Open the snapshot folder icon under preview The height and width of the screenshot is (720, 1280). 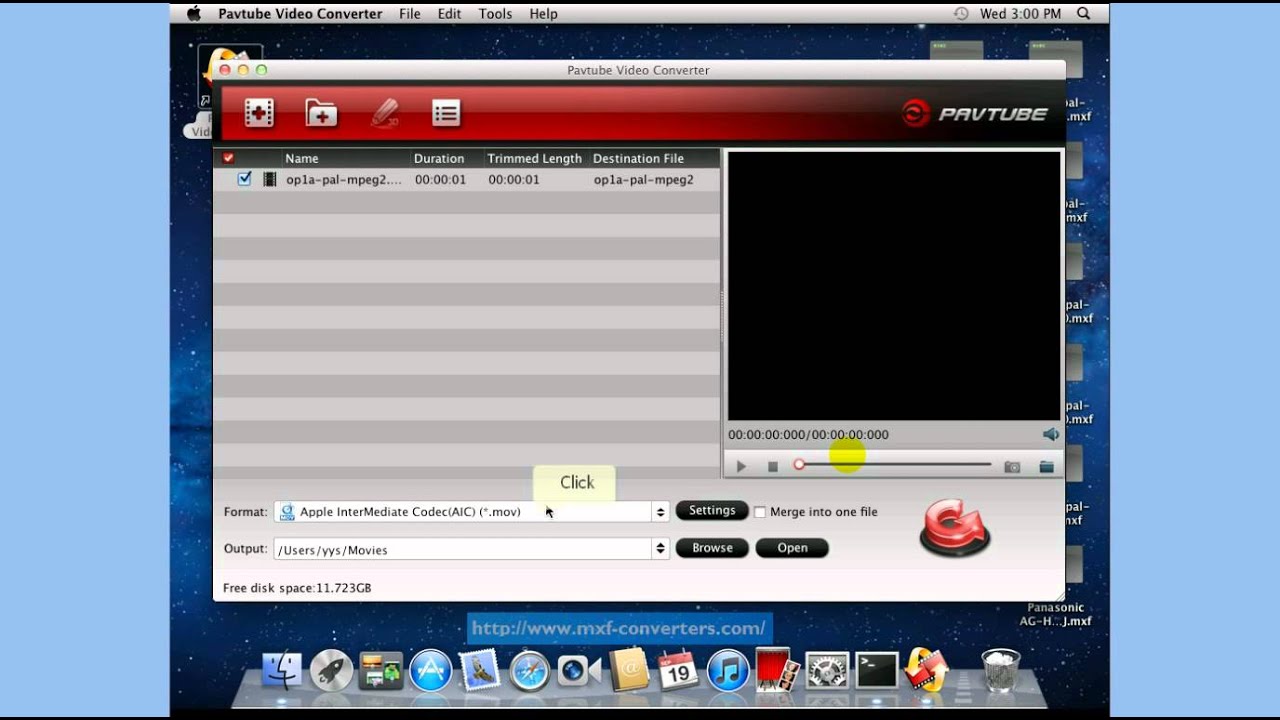click(x=1046, y=467)
